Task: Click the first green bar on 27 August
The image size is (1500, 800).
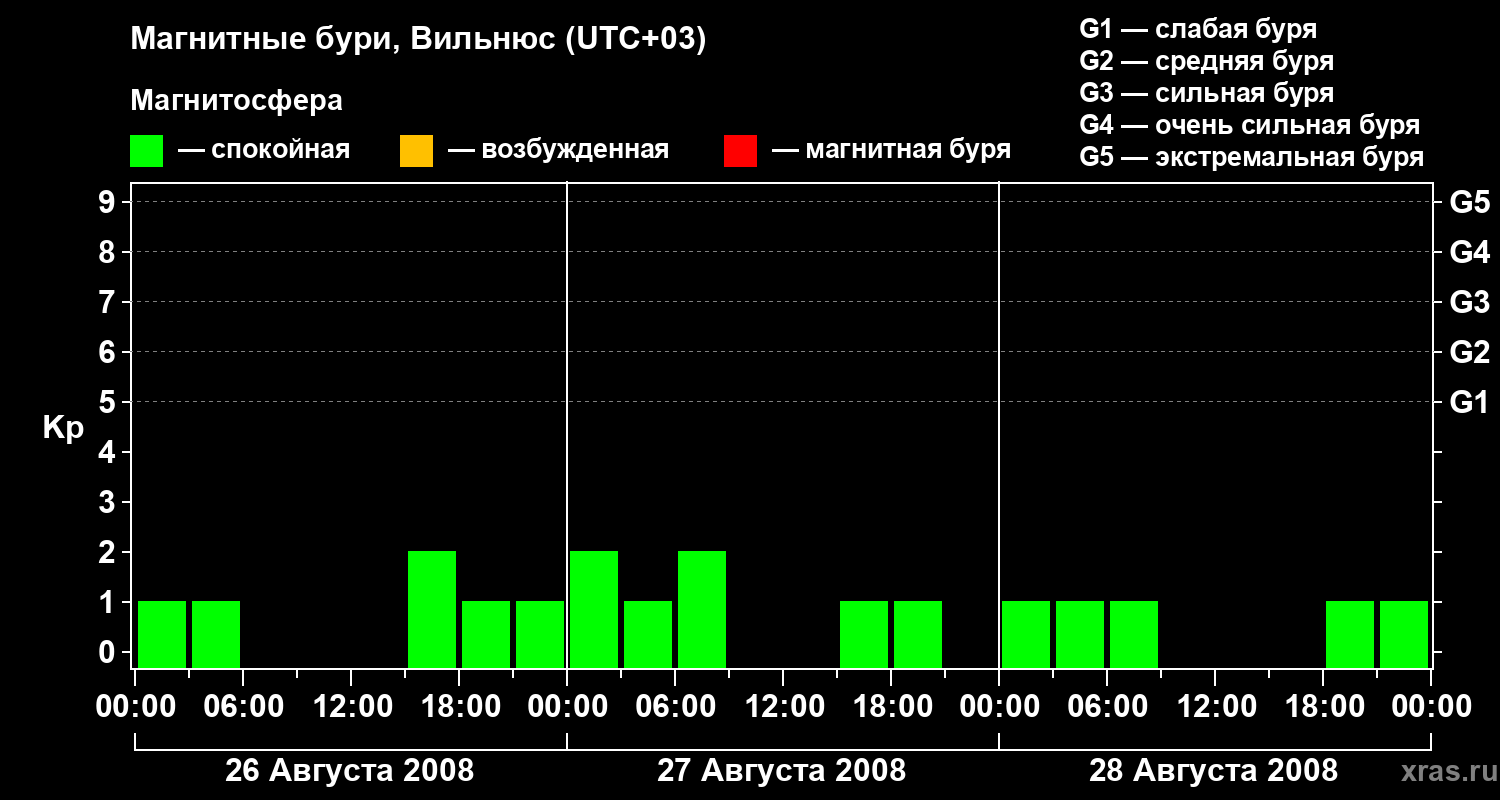Action: coord(594,609)
